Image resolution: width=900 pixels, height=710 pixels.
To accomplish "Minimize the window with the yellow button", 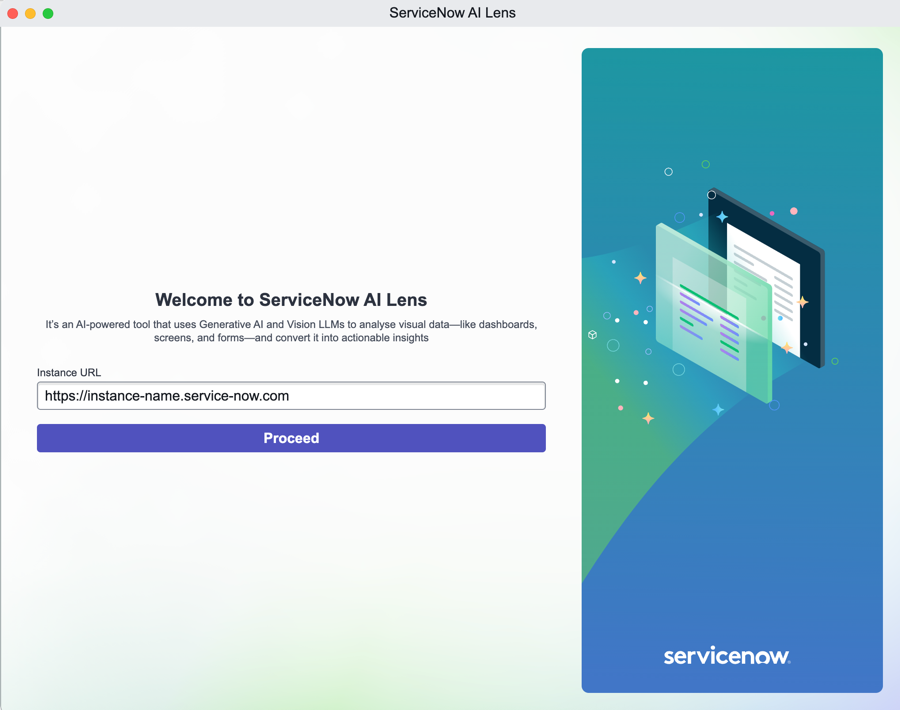I will pyautogui.click(x=30, y=13).
